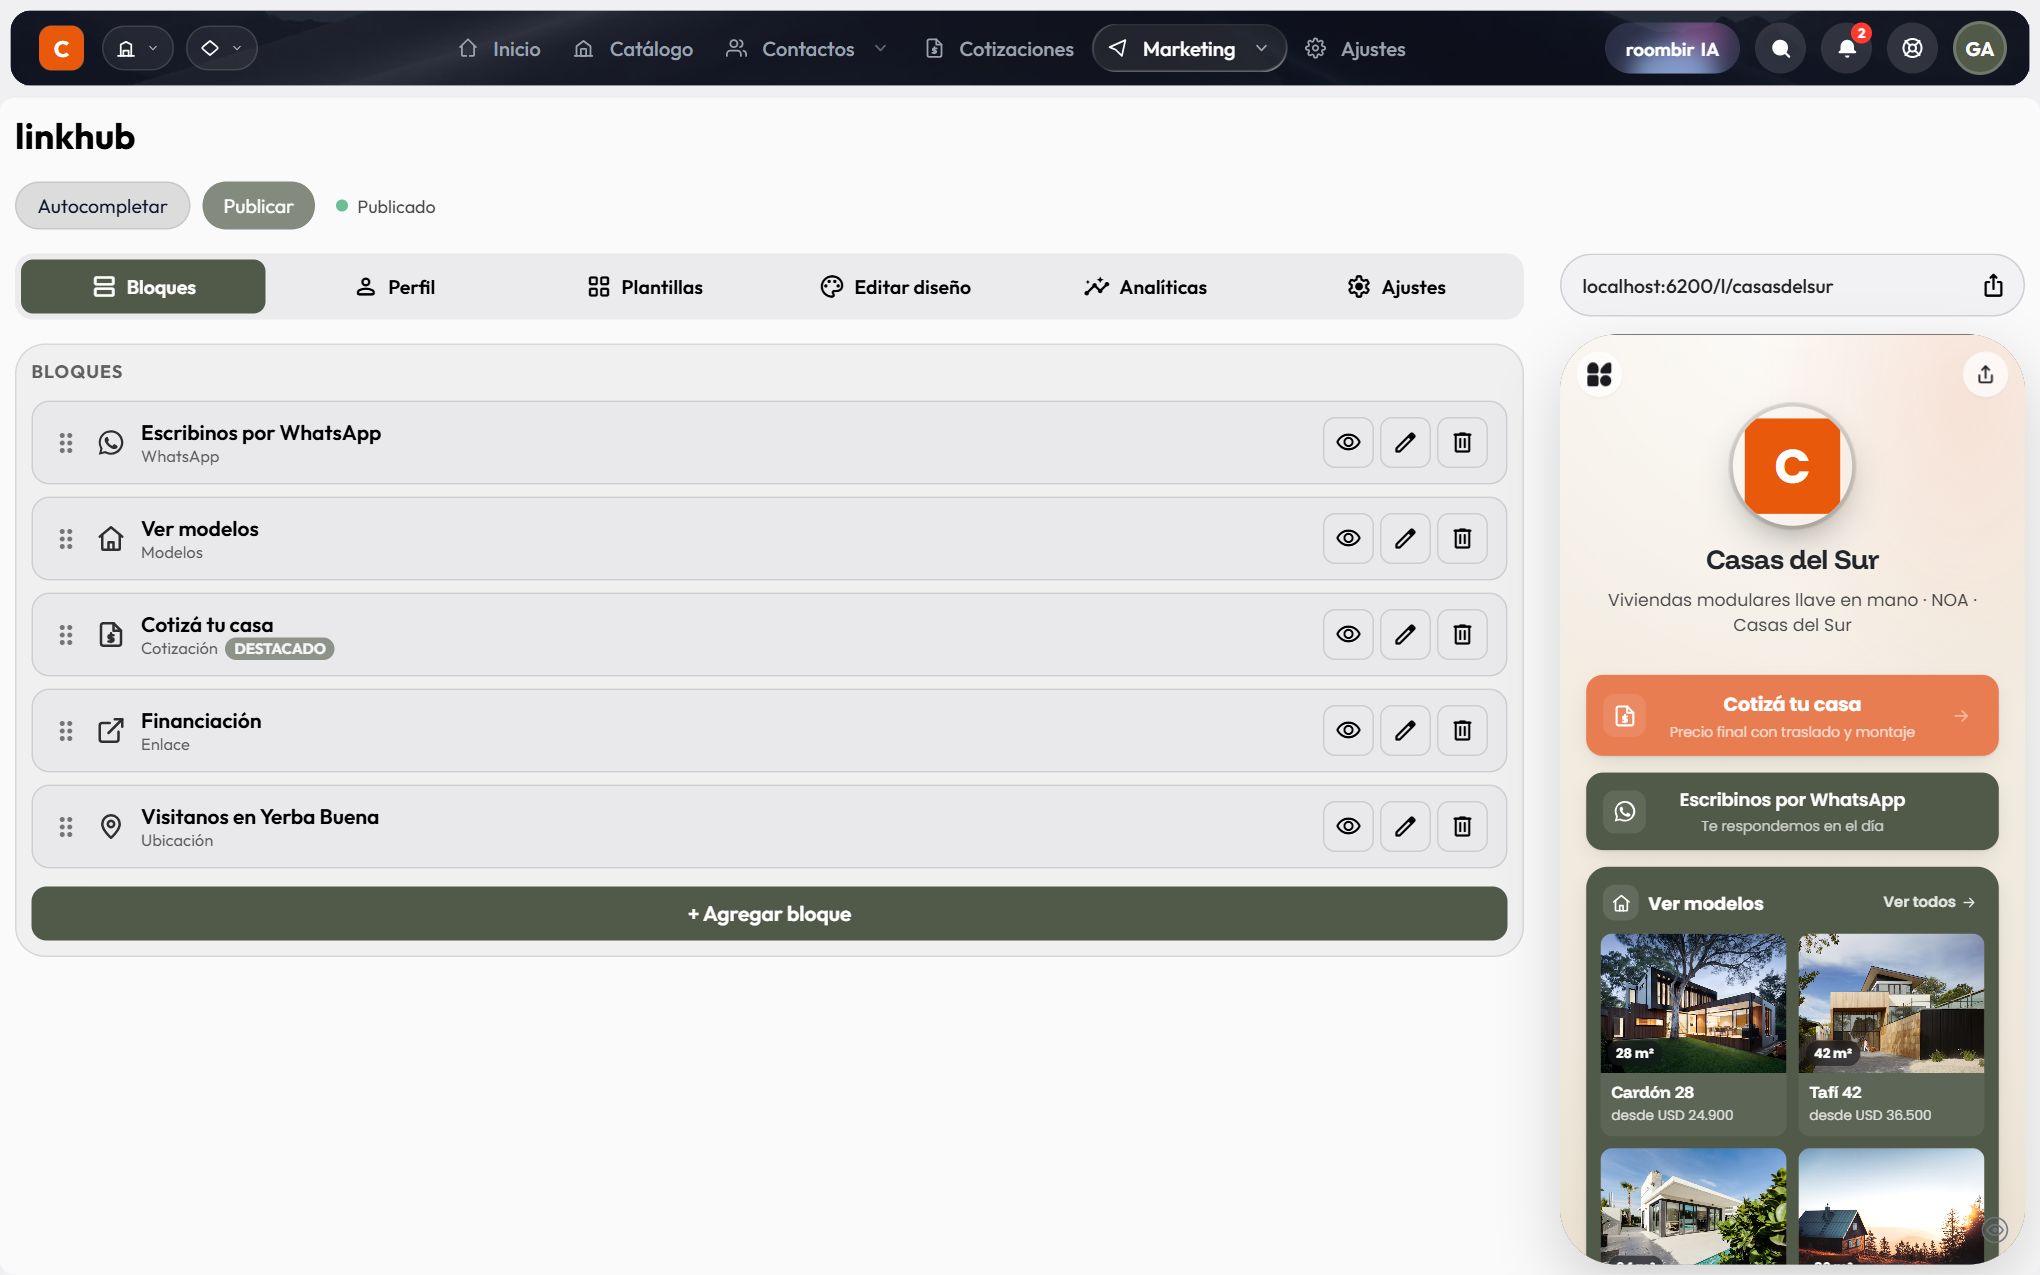Delete the Financiación block
The image size is (2040, 1275).
pyautogui.click(x=1462, y=730)
